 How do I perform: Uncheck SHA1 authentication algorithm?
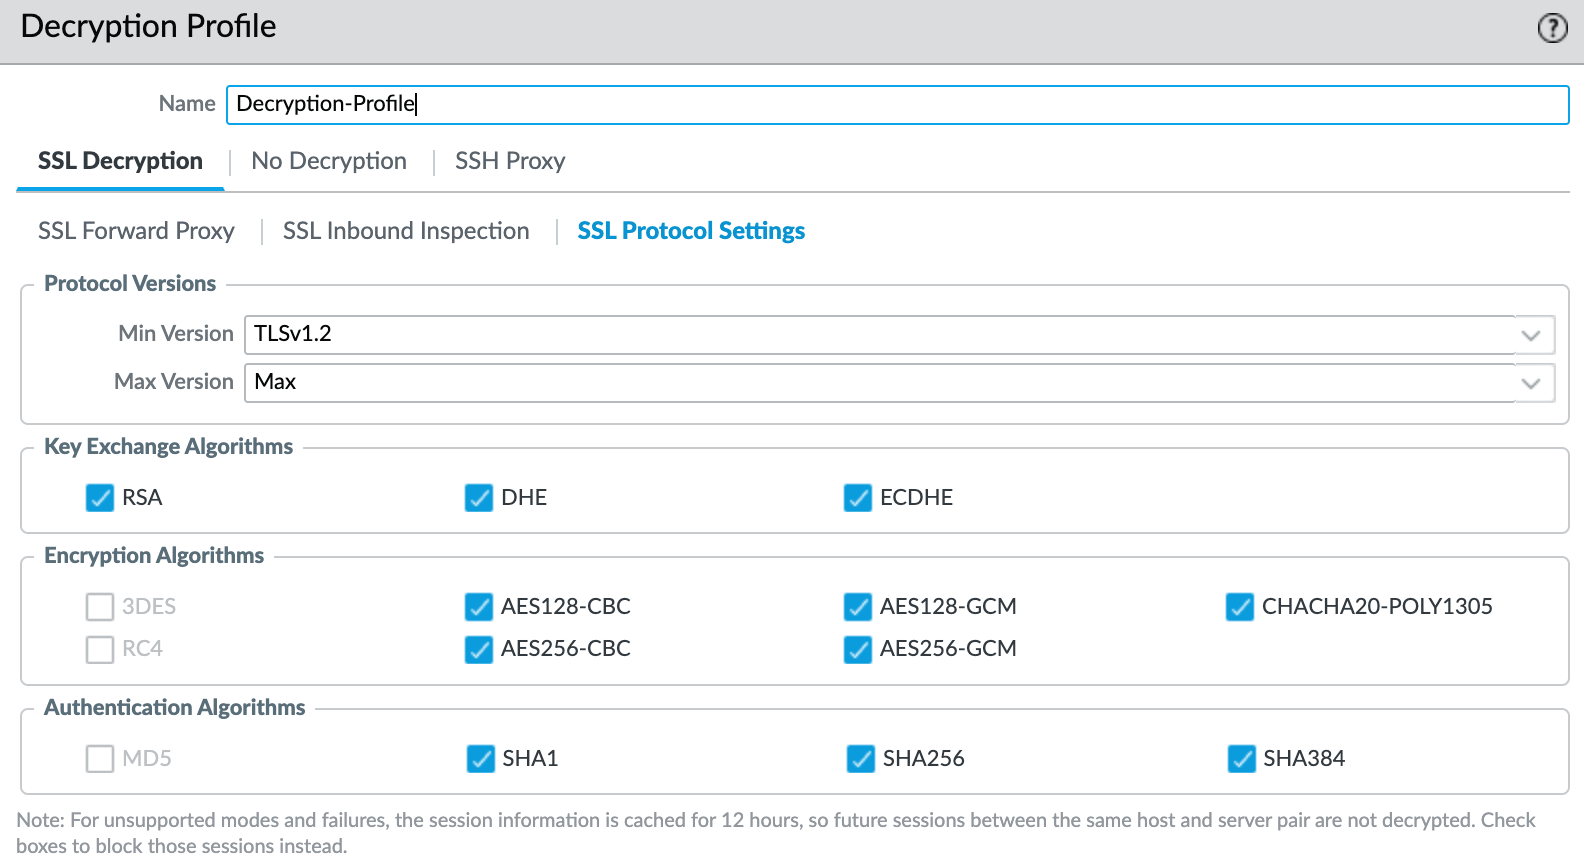(481, 759)
